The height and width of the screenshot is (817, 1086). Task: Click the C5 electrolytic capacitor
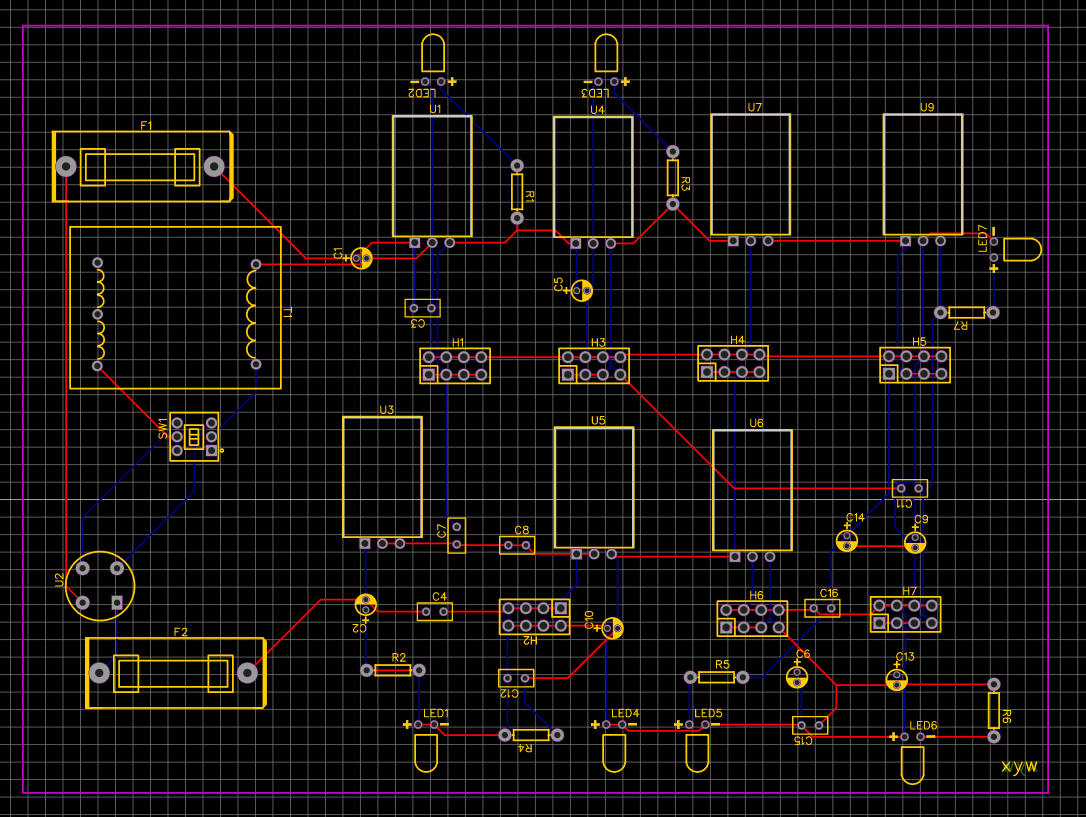[582, 290]
